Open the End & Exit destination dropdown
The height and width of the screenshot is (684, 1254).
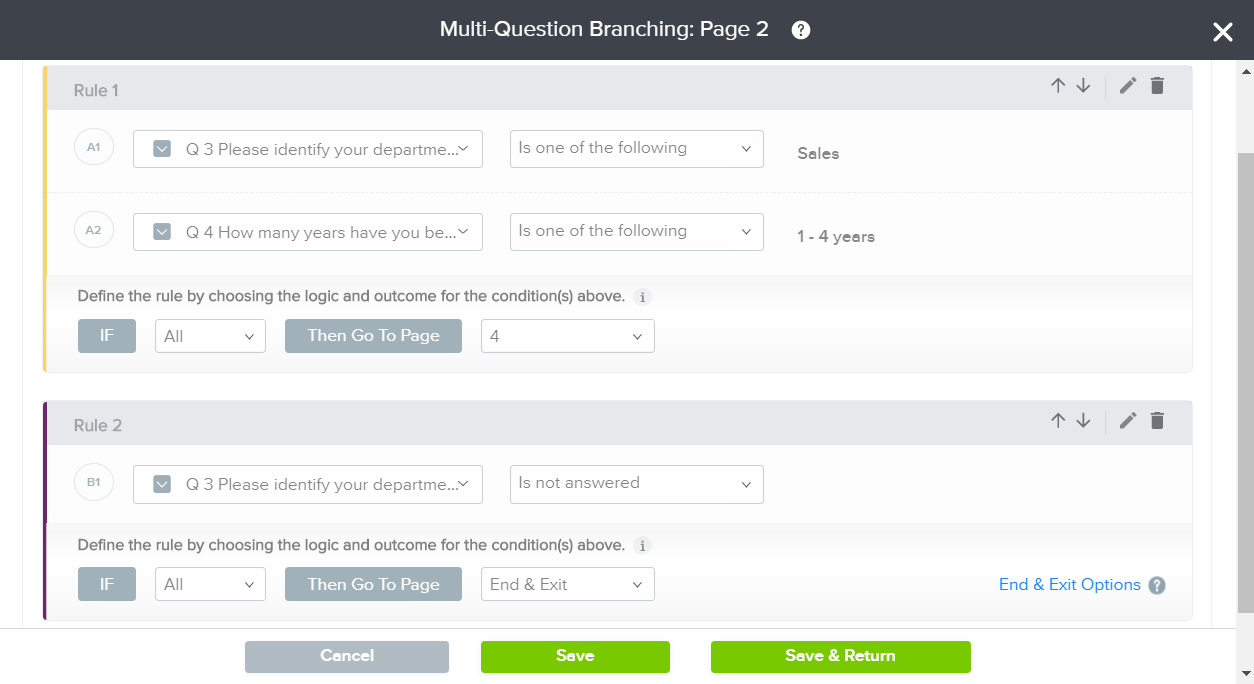pos(568,585)
